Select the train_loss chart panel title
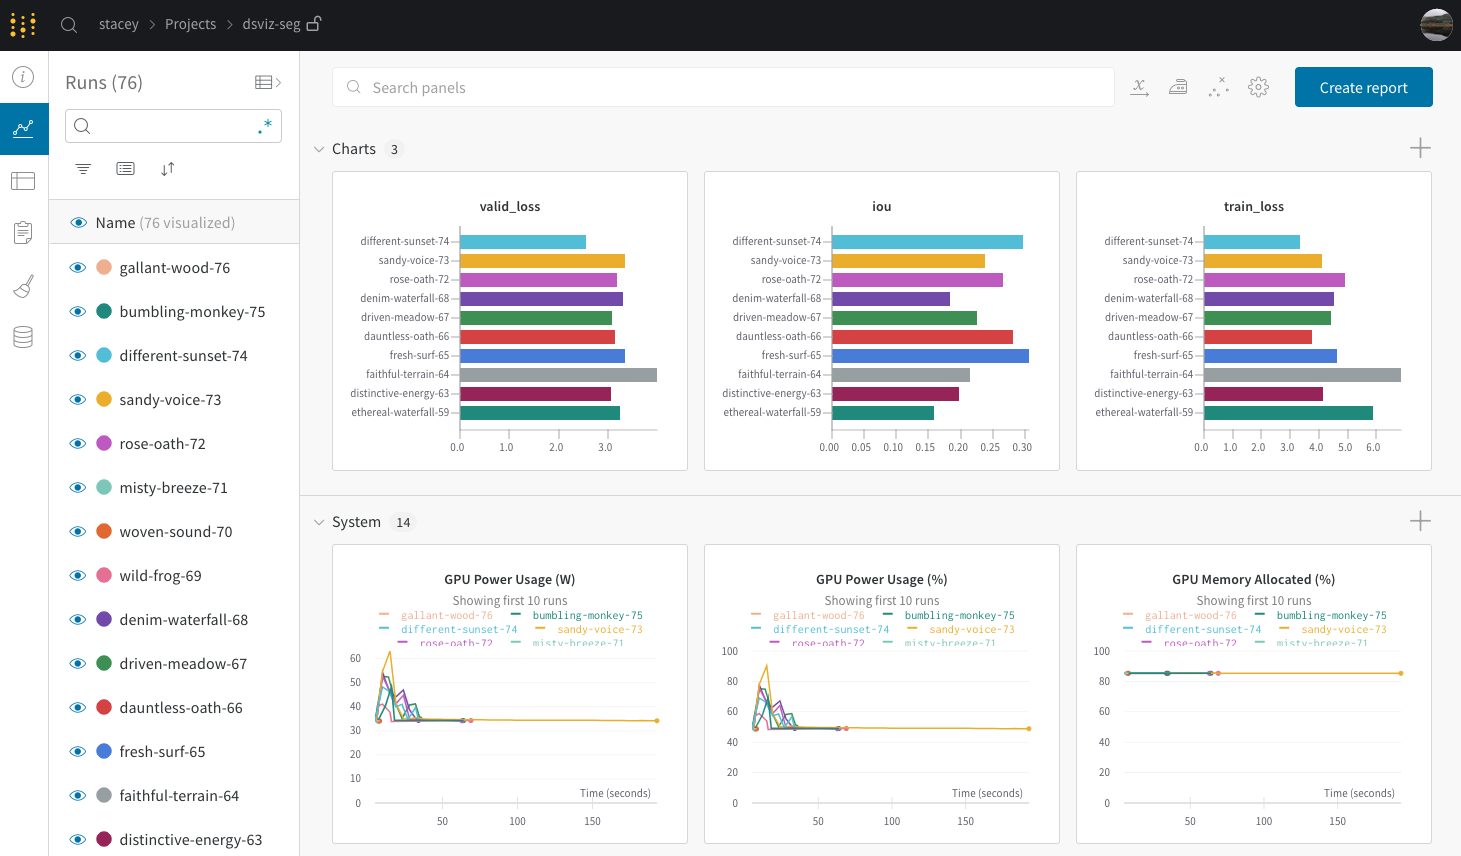 (x=1254, y=207)
